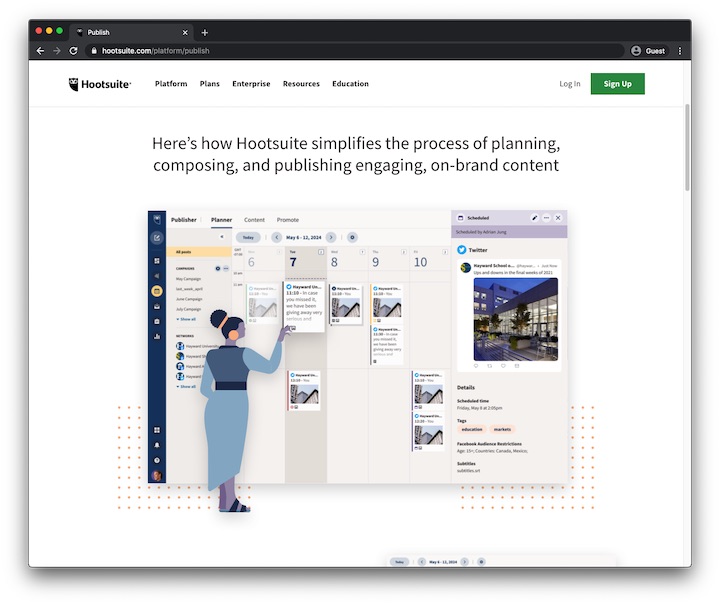Close the Scheduled panel with the X

(558, 217)
